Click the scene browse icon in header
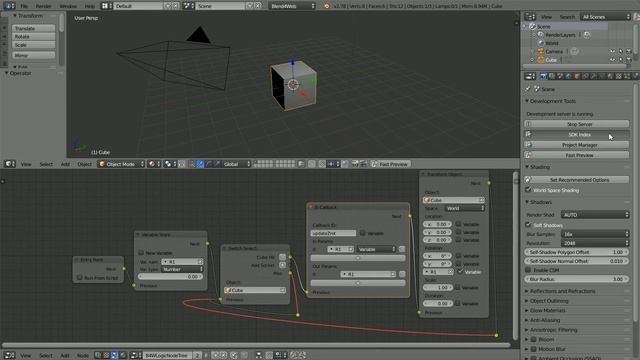 (x=189, y=6)
